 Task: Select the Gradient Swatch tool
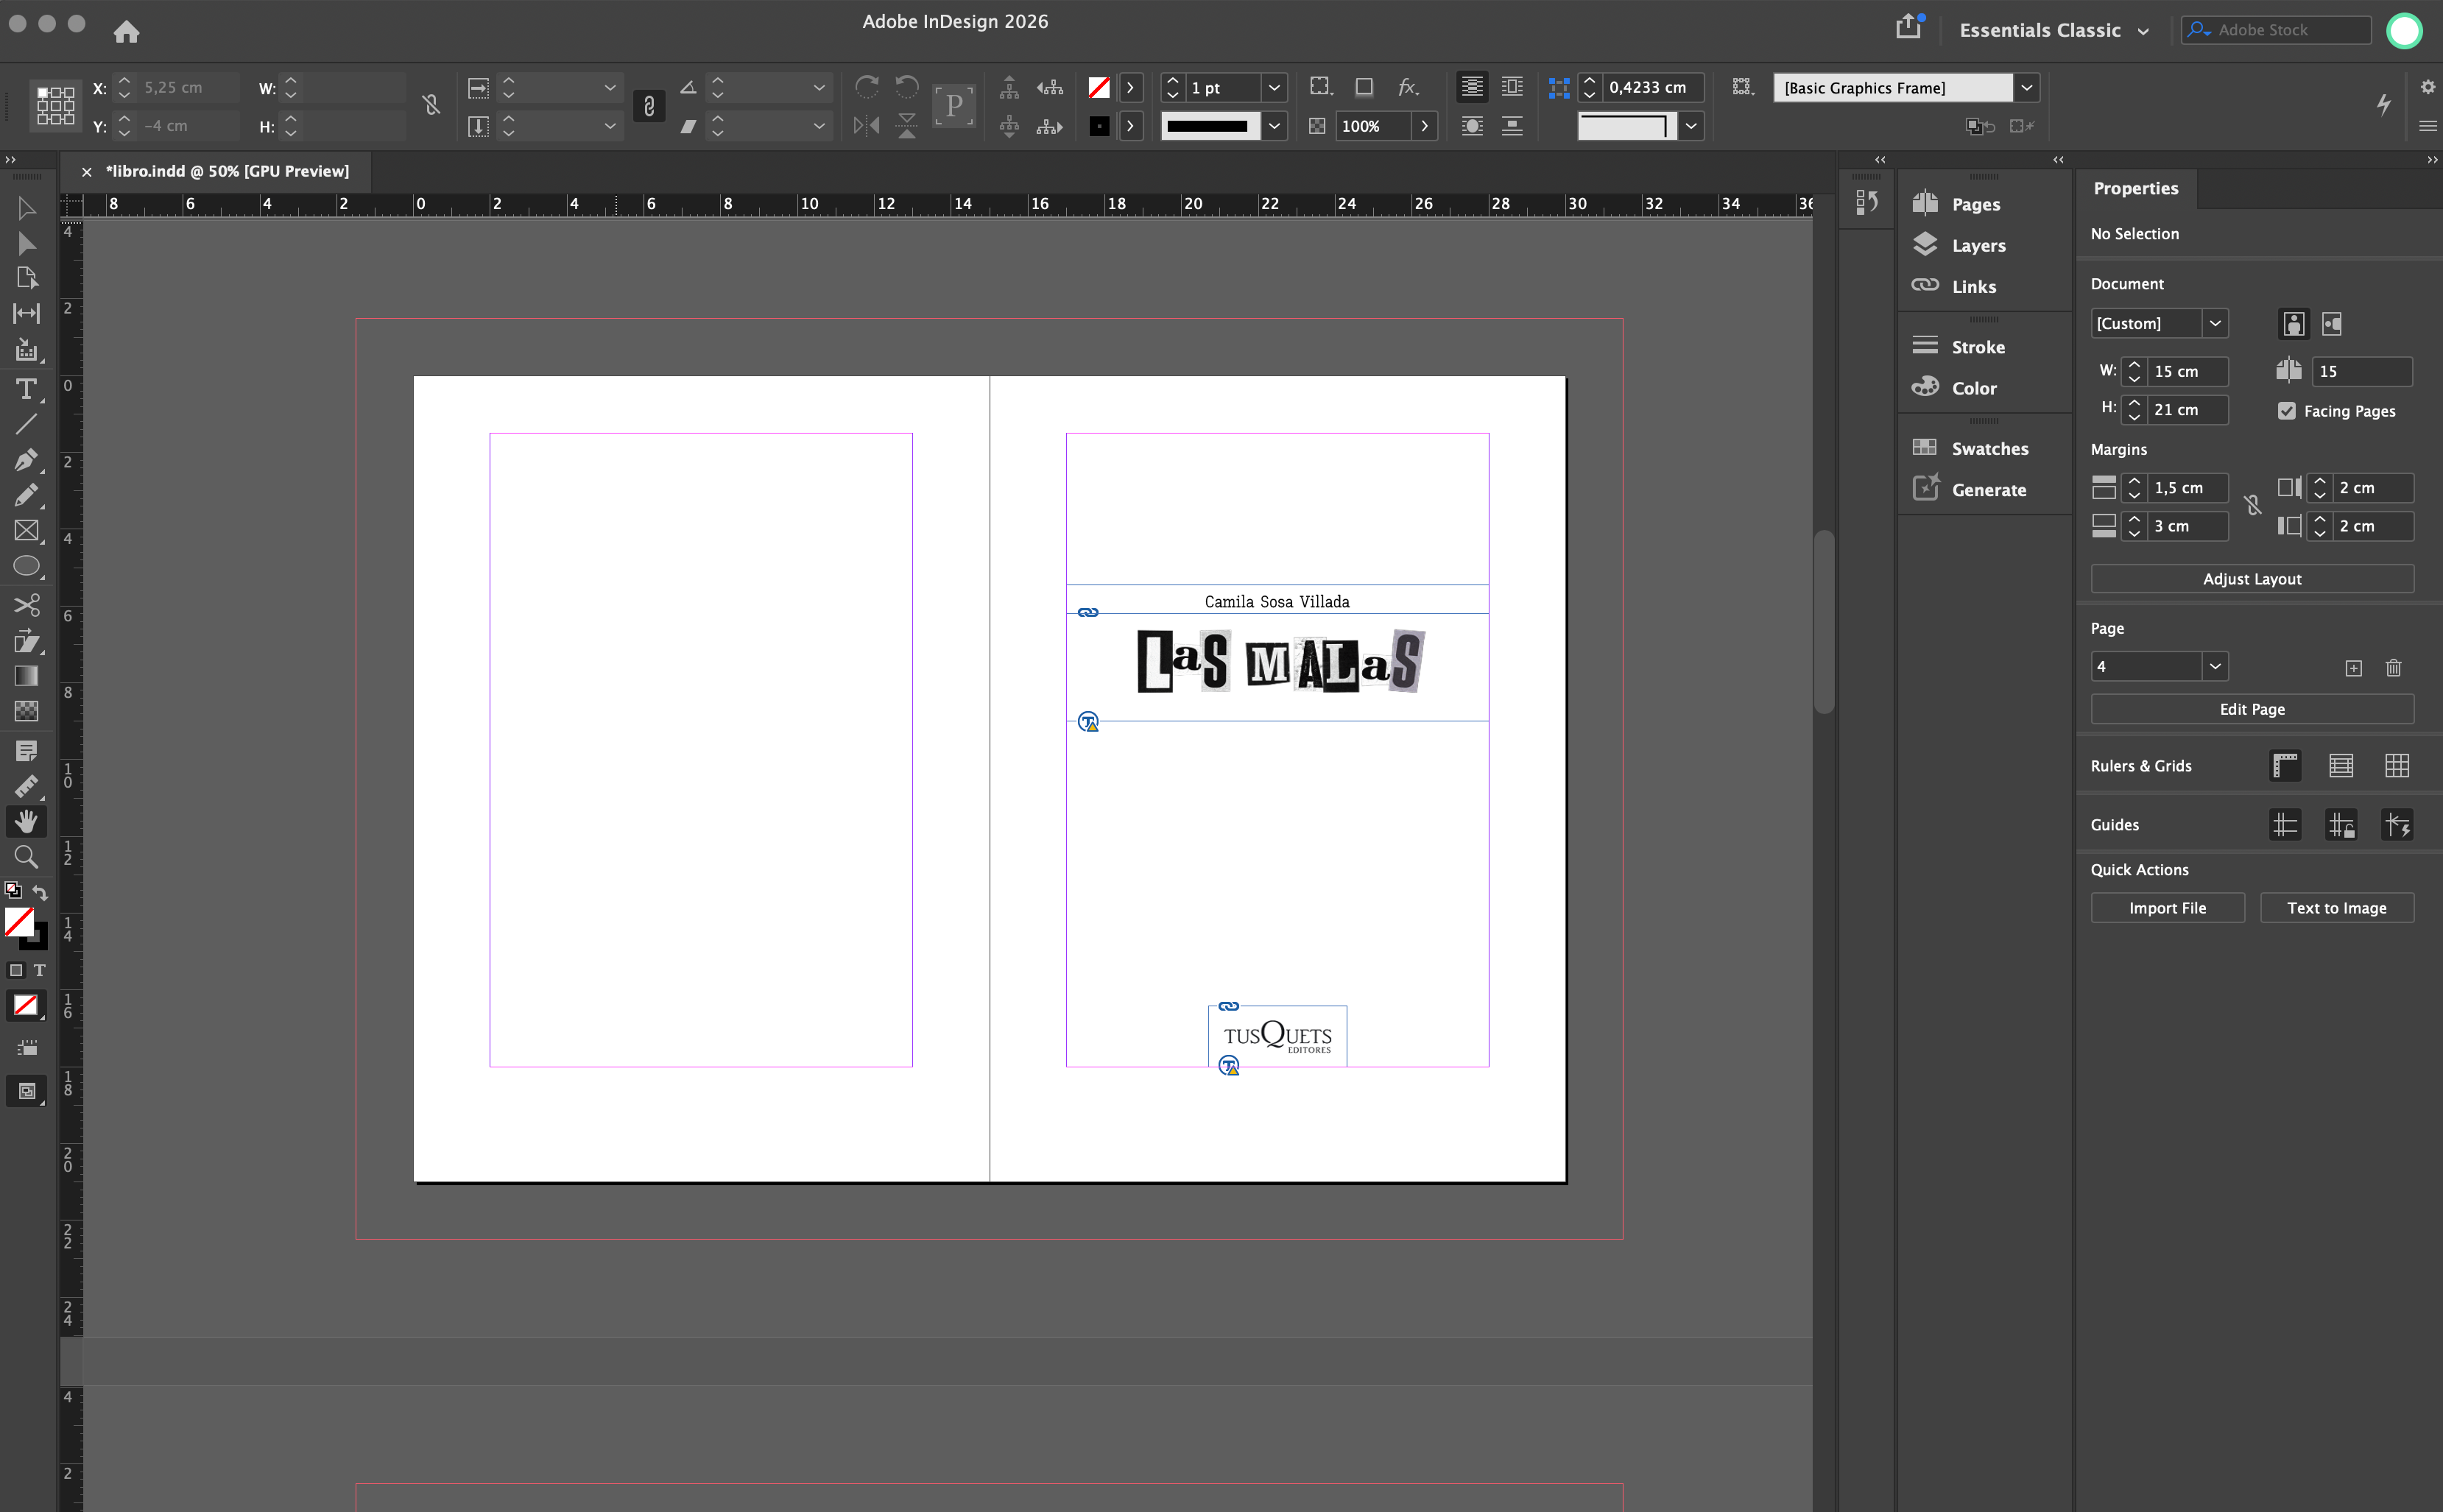(x=26, y=676)
